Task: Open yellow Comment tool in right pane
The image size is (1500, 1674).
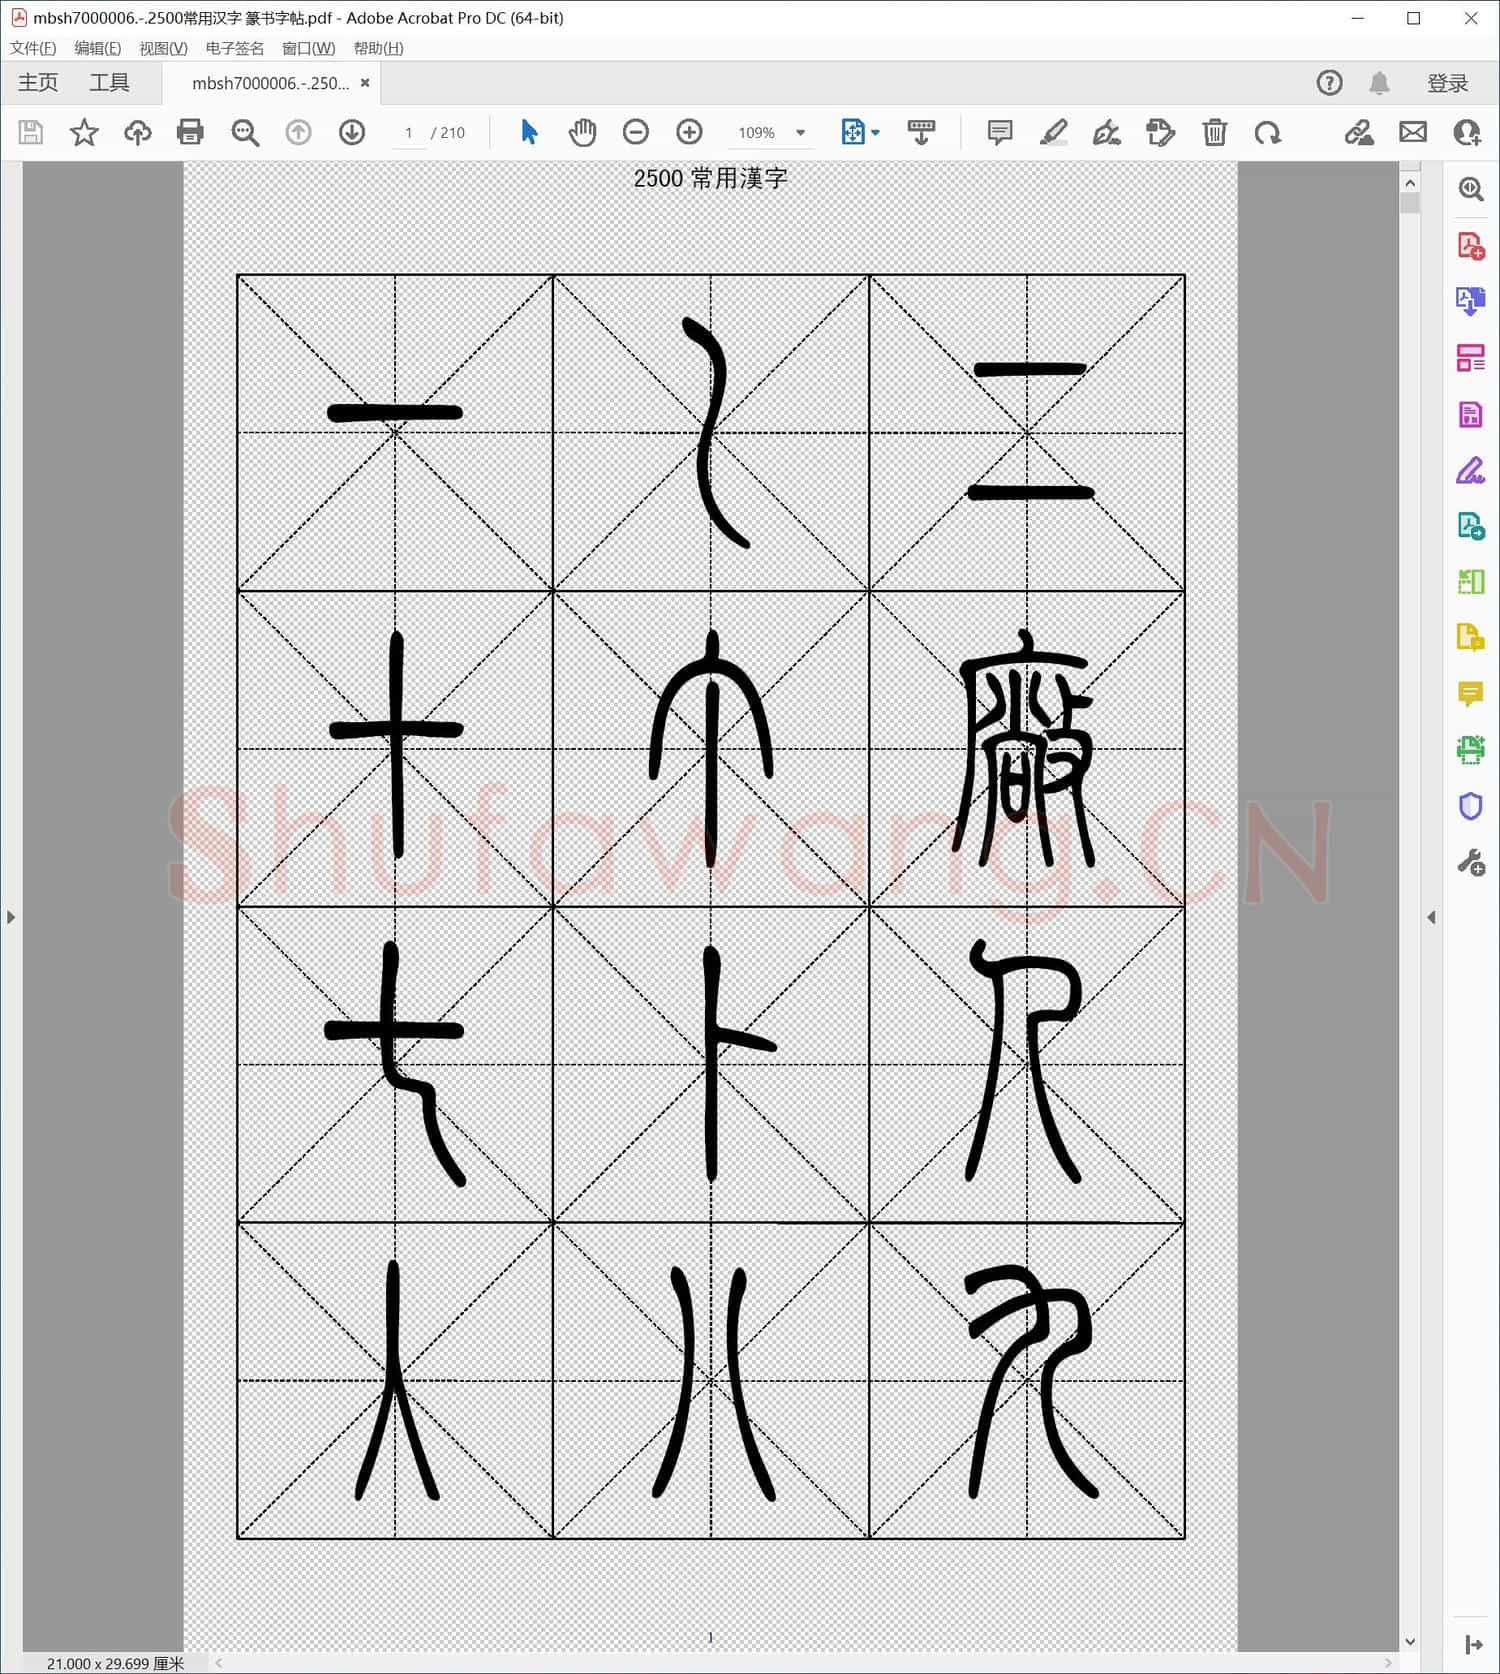Action: pos(1470,693)
